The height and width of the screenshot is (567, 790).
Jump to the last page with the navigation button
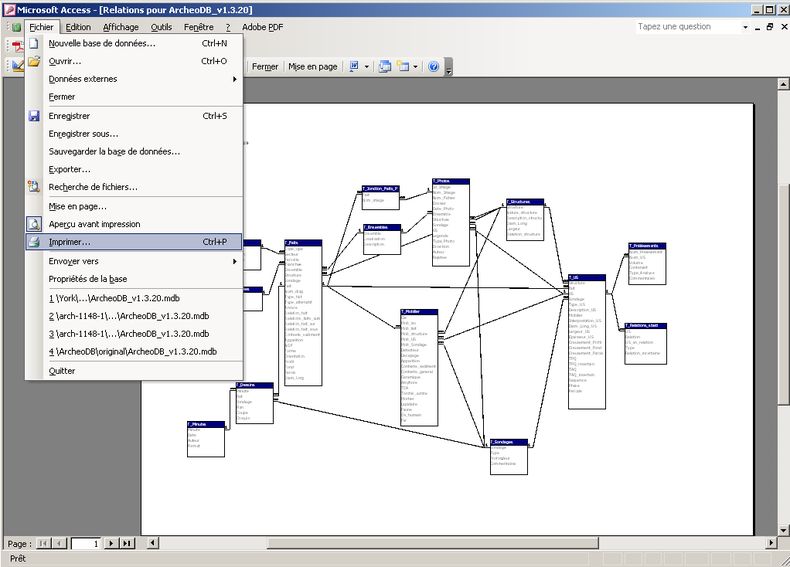127,543
